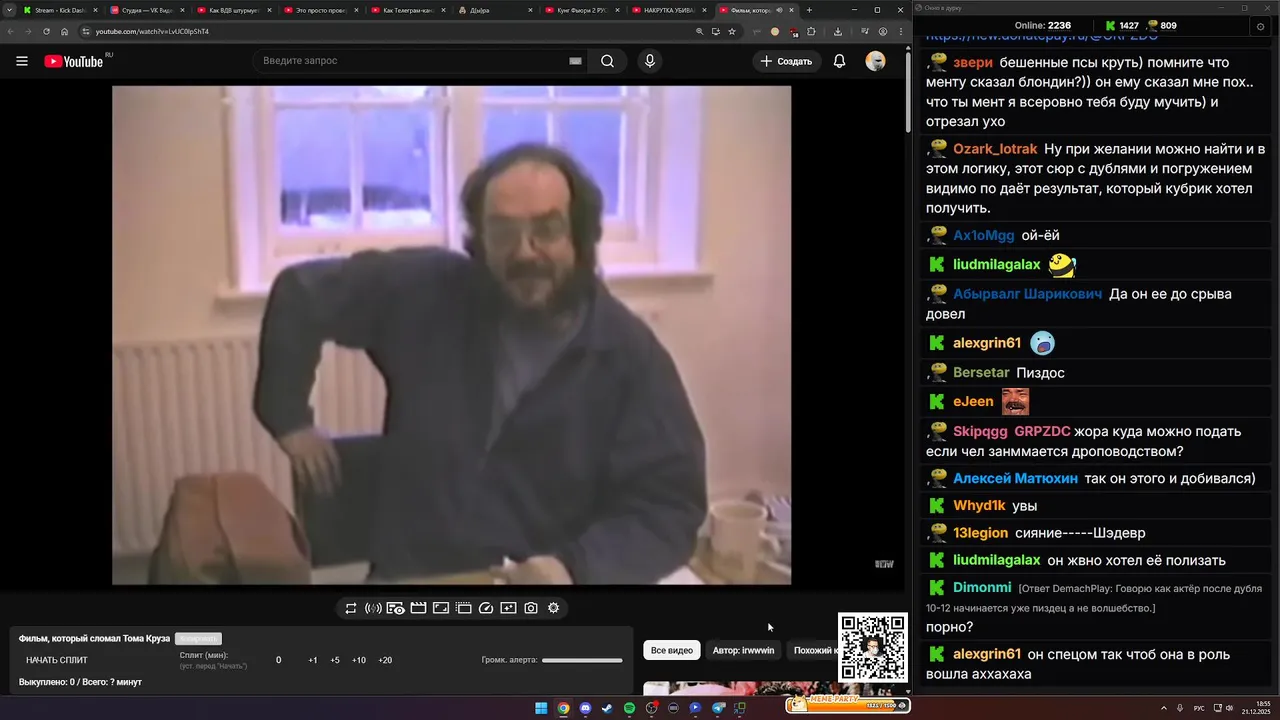The image size is (1280, 720).
Task: Click the video player frame
Action: point(451,335)
